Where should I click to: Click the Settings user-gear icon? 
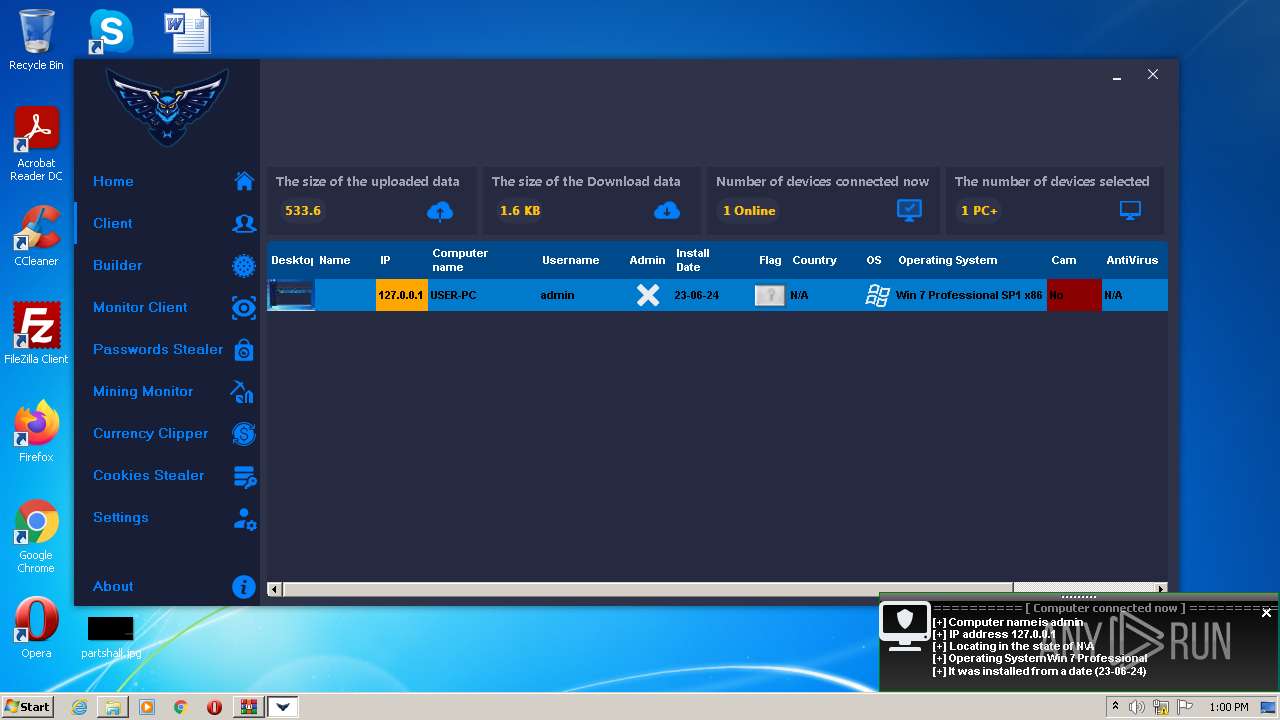pos(244,519)
